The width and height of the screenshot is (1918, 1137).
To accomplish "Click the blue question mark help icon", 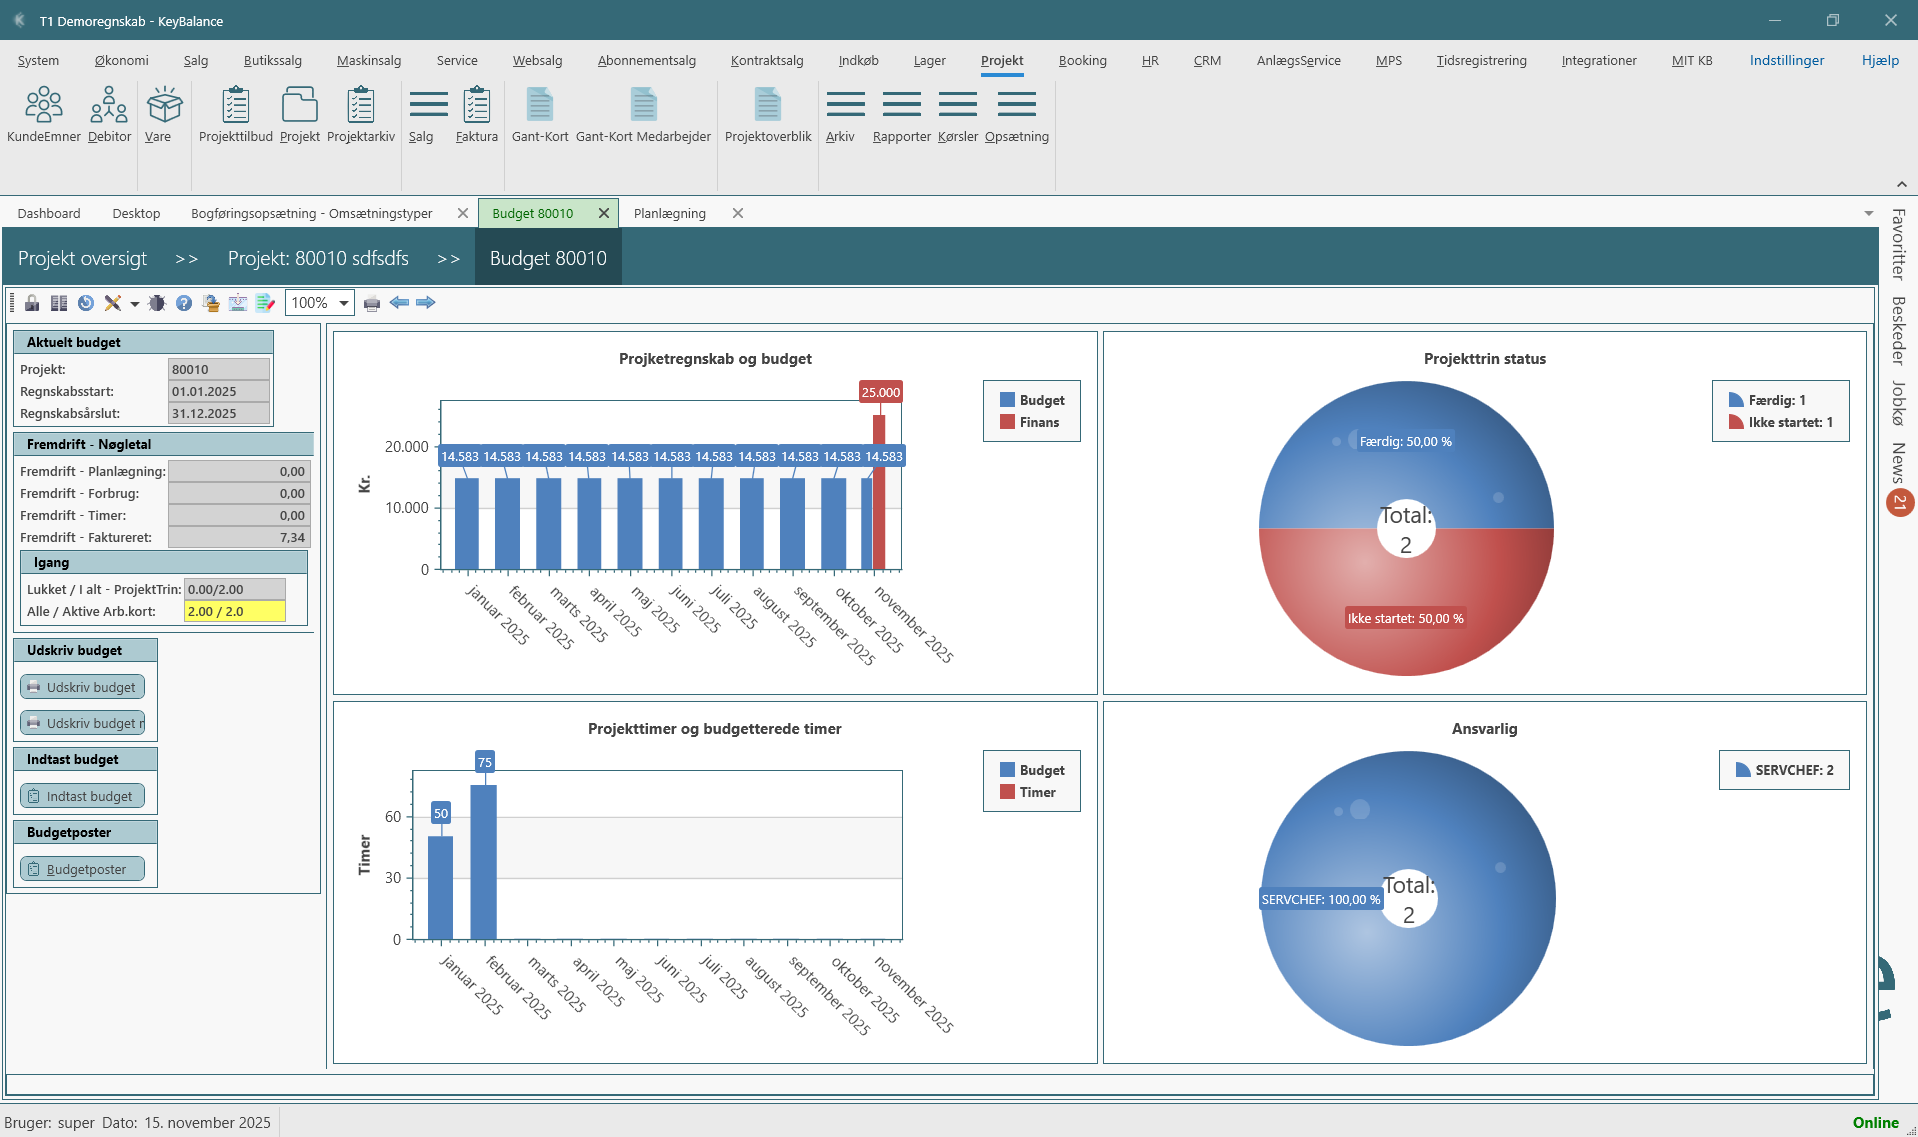I will [x=184, y=303].
